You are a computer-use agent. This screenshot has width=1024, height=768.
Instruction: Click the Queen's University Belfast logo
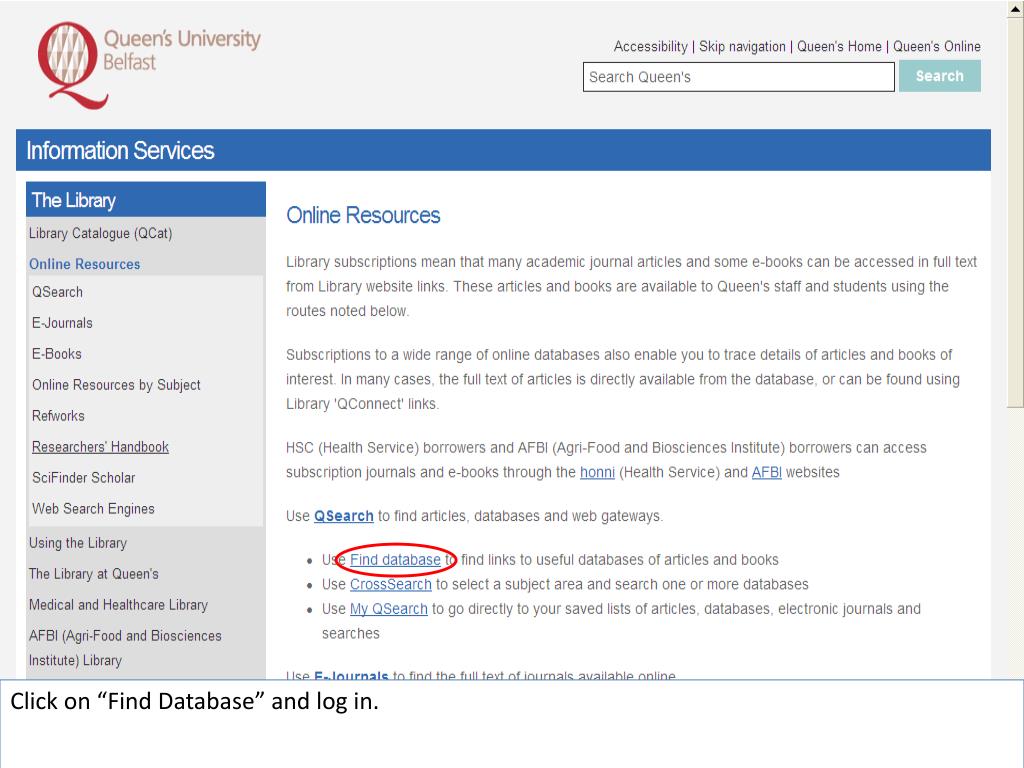(150, 65)
